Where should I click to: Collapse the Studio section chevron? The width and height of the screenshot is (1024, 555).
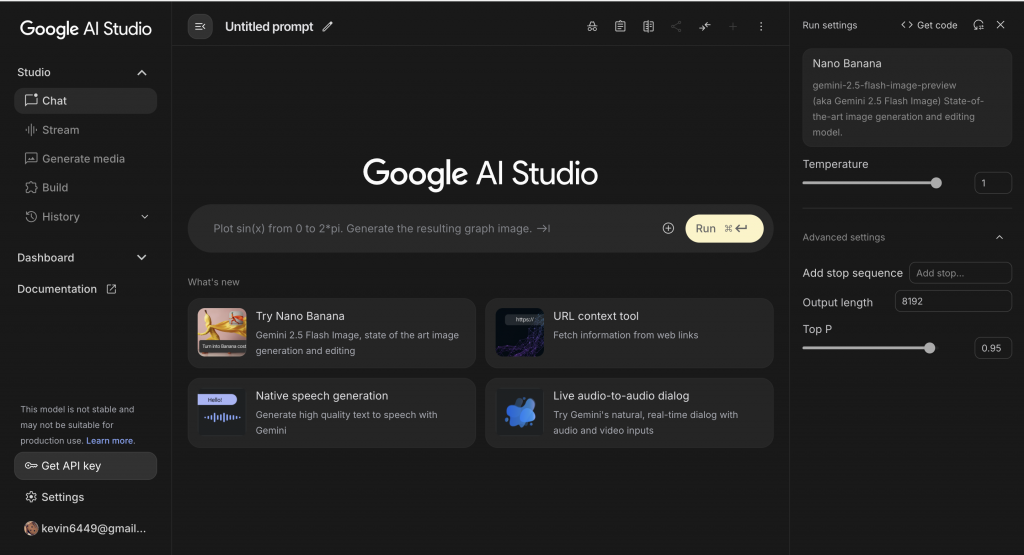click(142, 72)
